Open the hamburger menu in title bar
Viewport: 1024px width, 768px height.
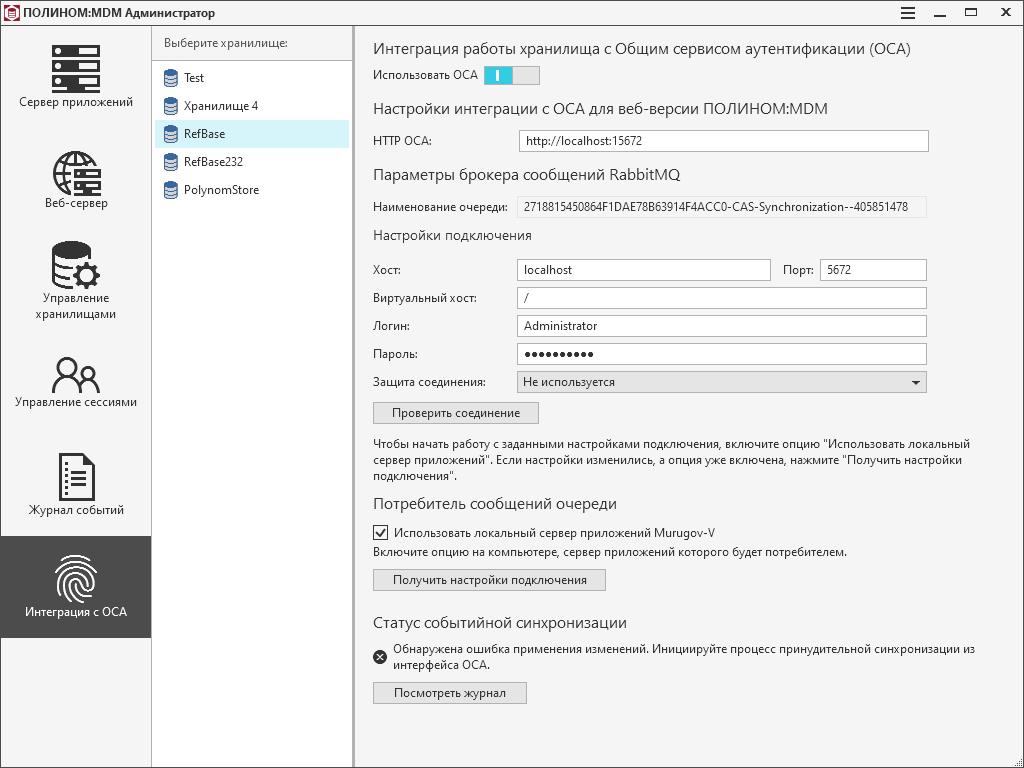click(908, 13)
